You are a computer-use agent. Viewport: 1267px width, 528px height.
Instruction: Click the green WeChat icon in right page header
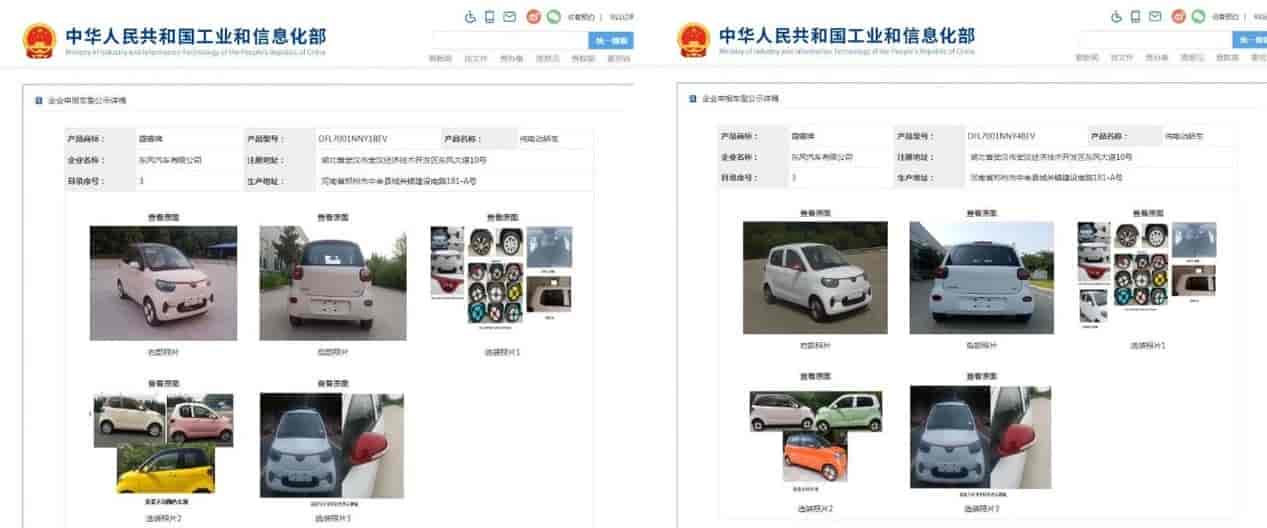tap(1198, 17)
